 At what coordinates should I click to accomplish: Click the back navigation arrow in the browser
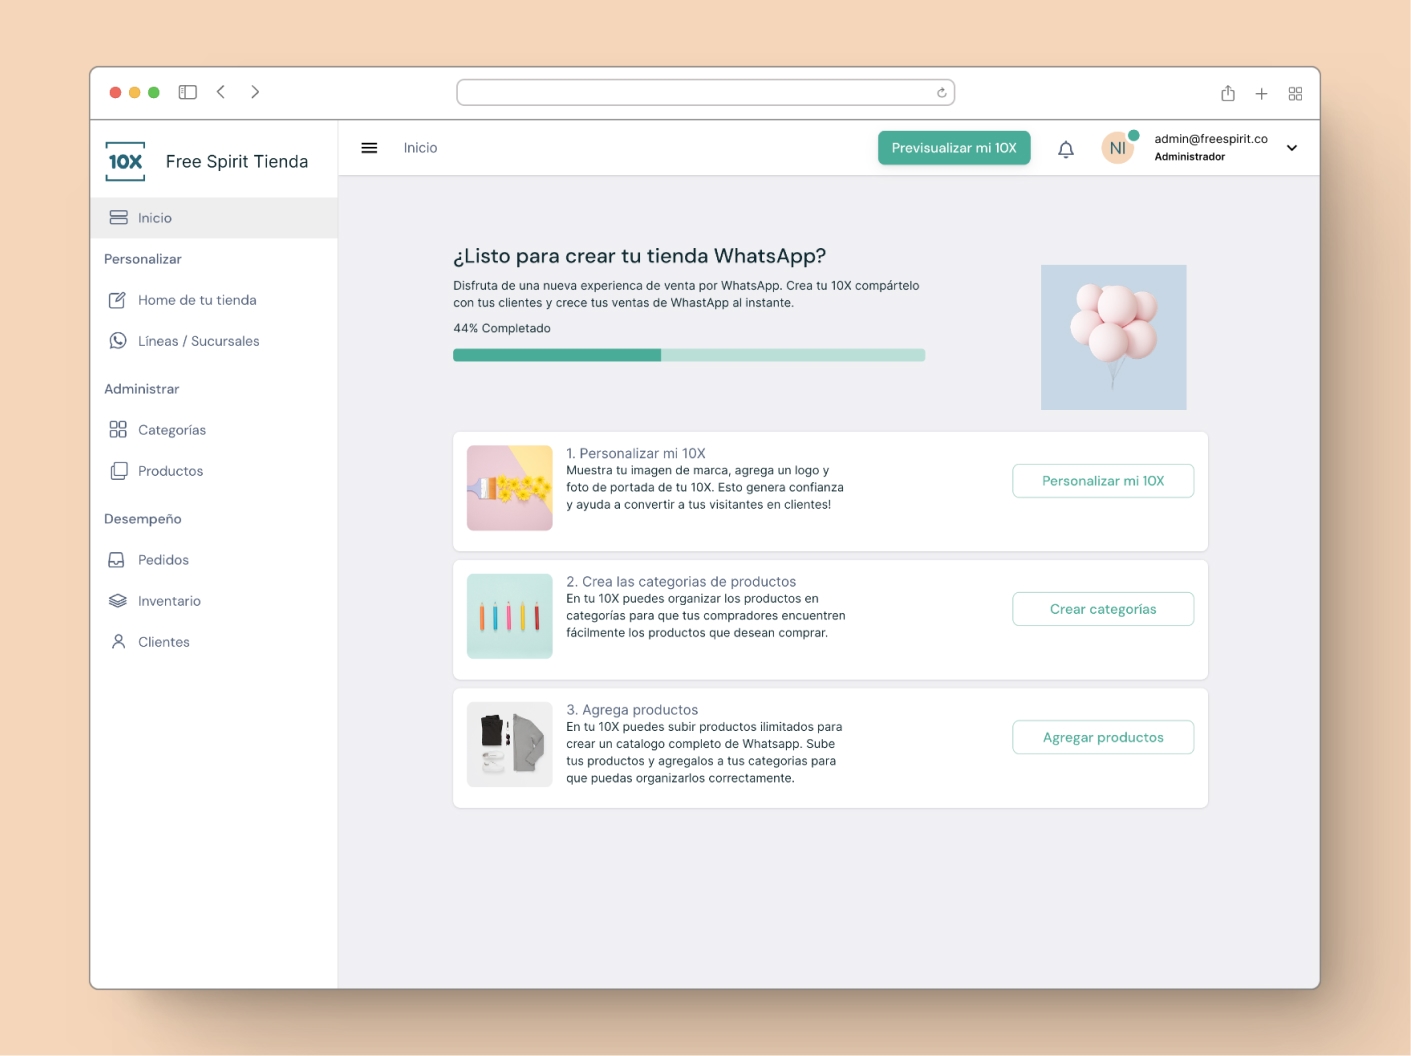[x=221, y=91]
